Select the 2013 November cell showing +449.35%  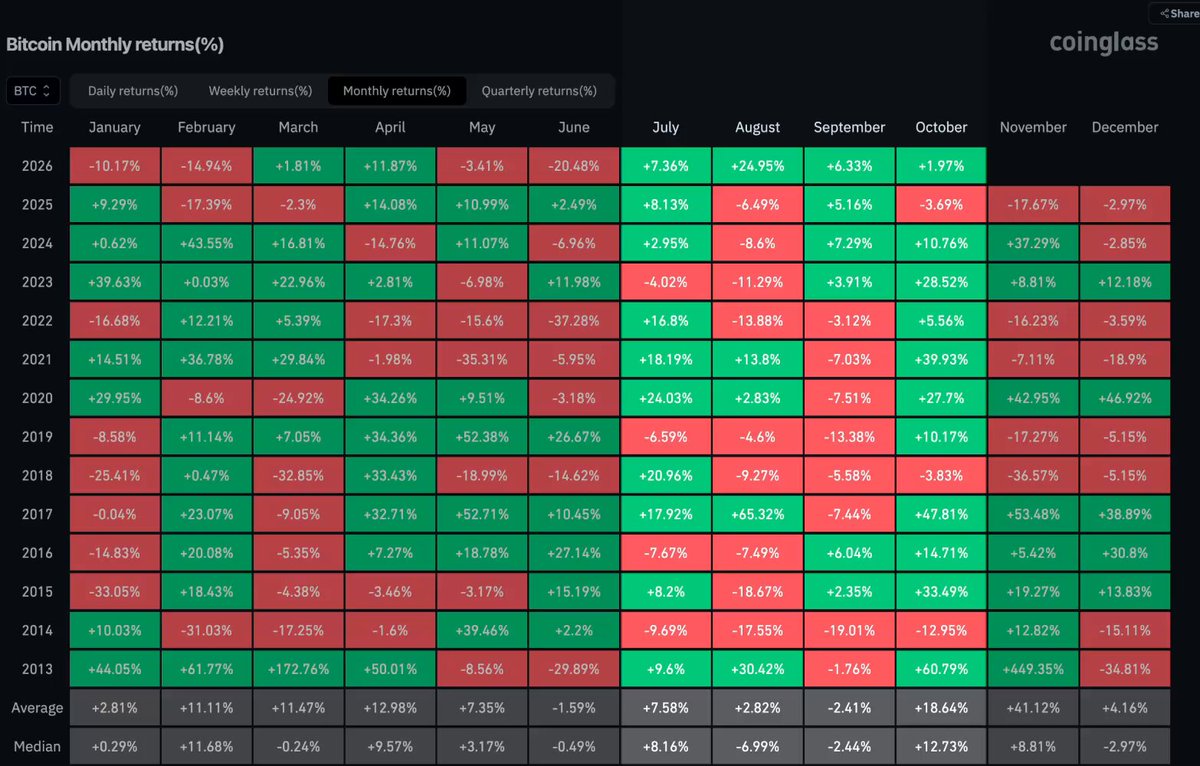[x=1033, y=670]
